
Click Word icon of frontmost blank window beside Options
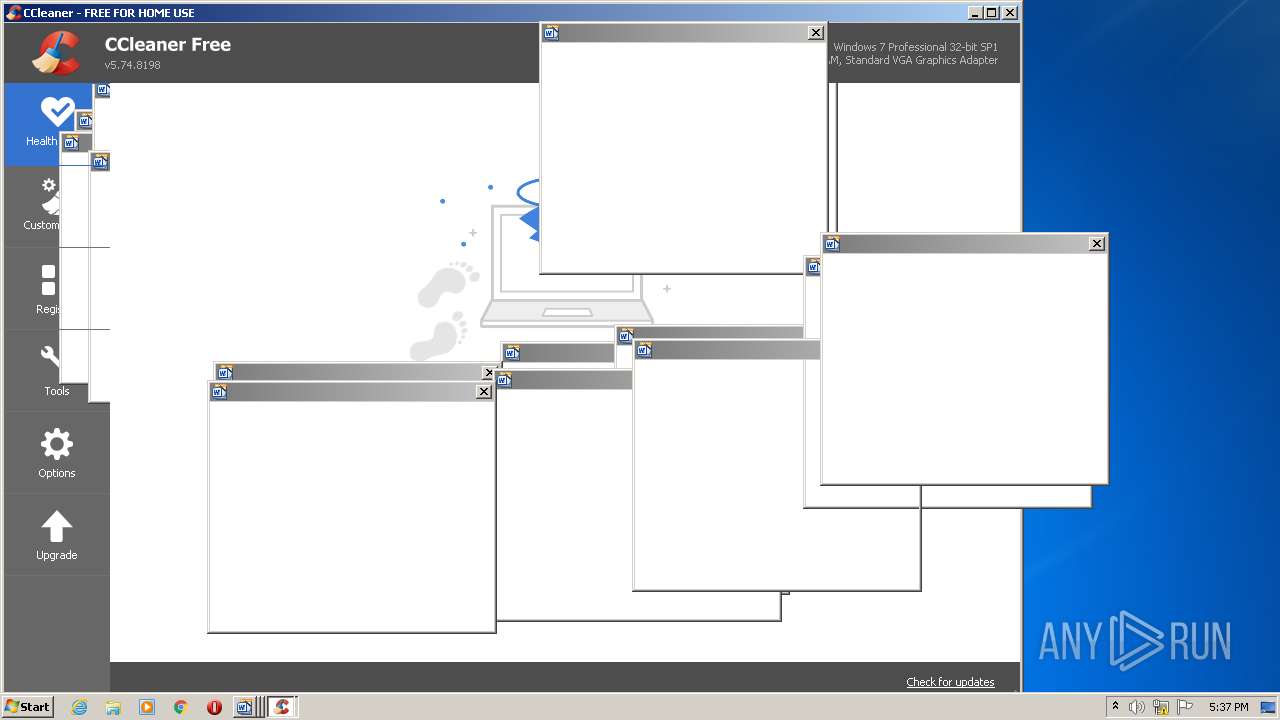tap(219, 392)
